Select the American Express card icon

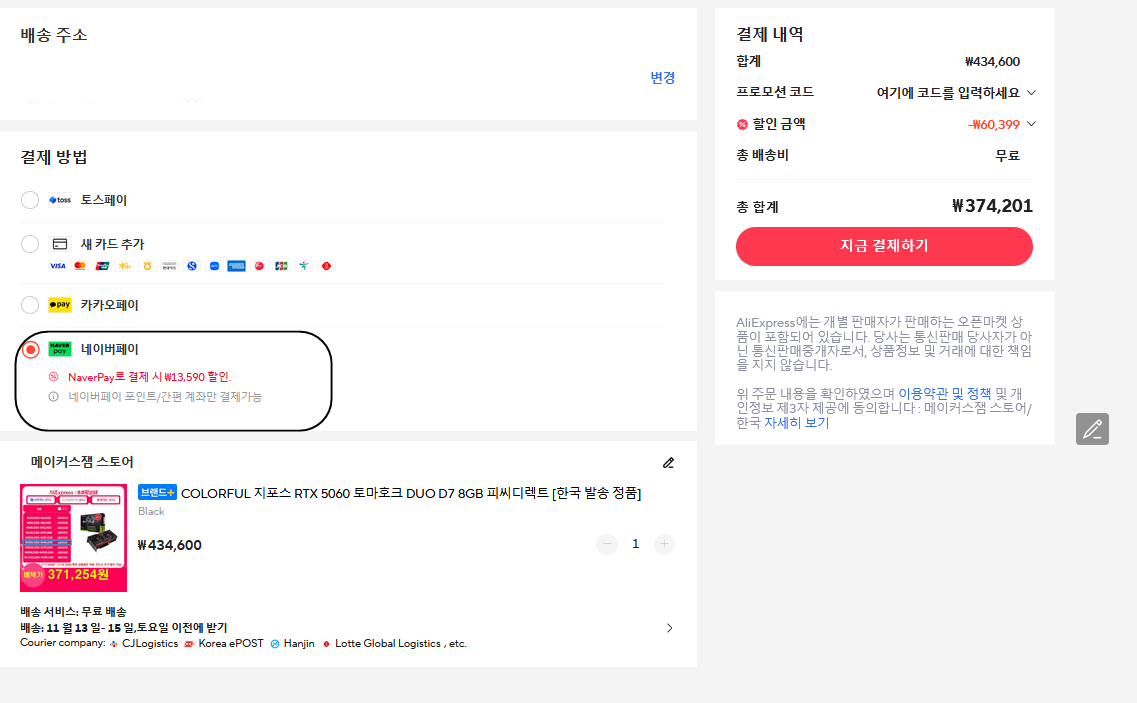pyautogui.click(x=236, y=266)
